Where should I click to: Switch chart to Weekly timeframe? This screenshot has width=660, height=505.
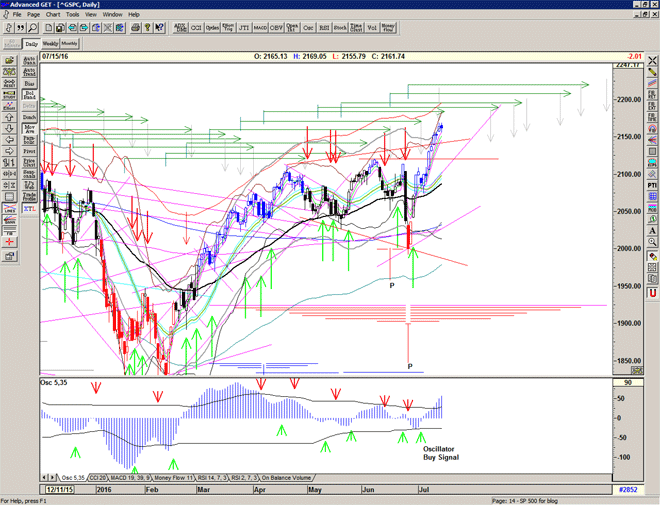pyautogui.click(x=49, y=44)
